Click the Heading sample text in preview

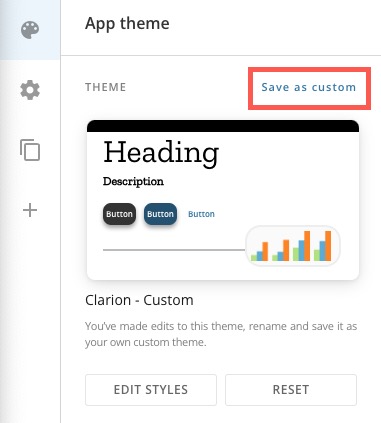(x=161, y=153)
